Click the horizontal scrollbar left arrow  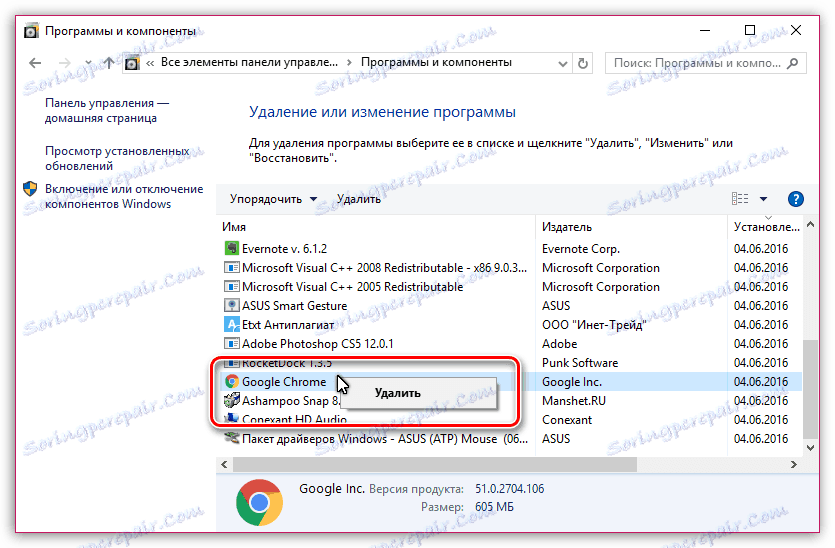pos(224,464)
